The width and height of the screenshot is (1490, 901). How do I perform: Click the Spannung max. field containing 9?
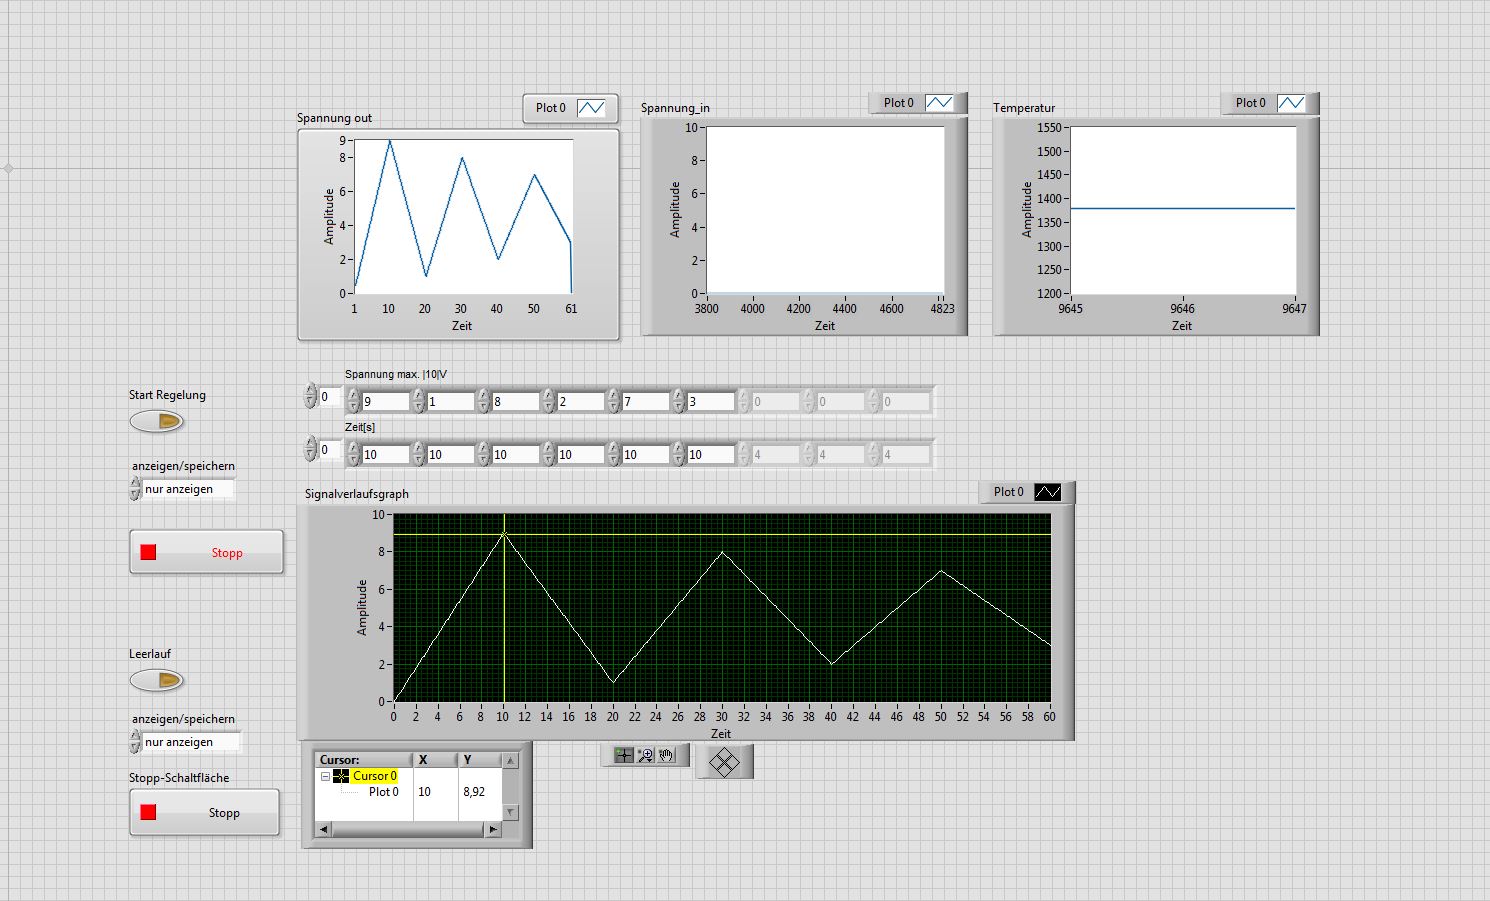tap(386, 402)
